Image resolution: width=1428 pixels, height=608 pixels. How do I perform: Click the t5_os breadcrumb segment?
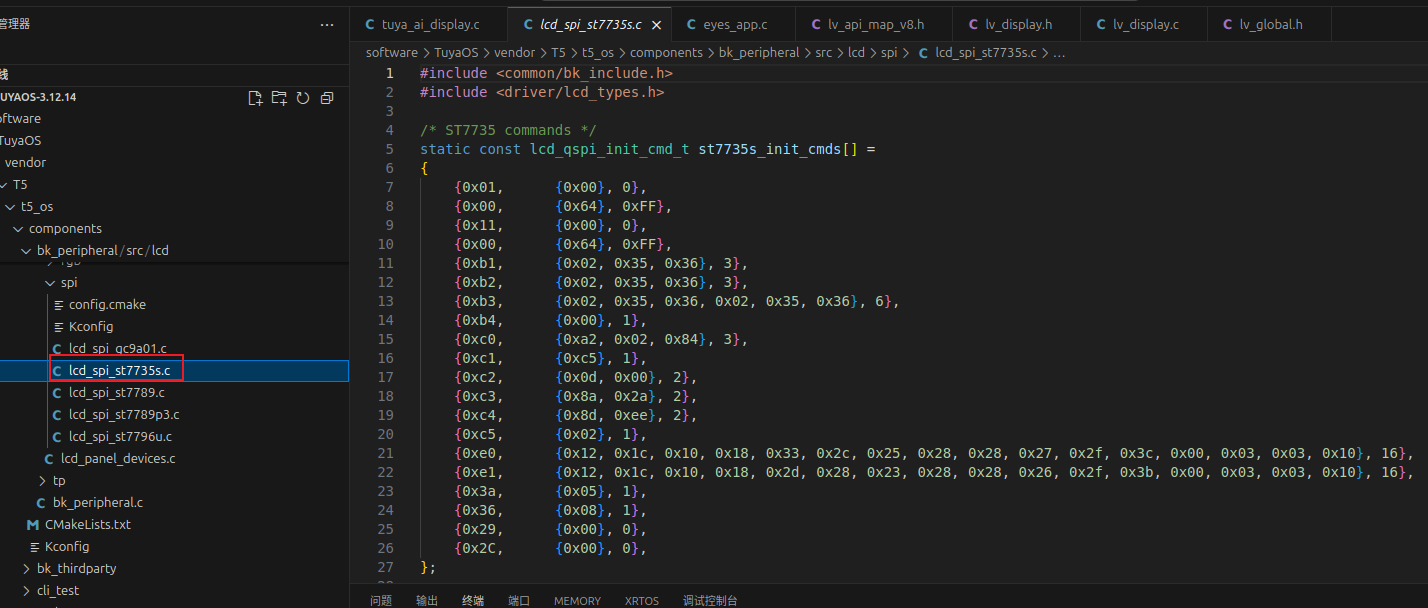click(x=598, y=53)
